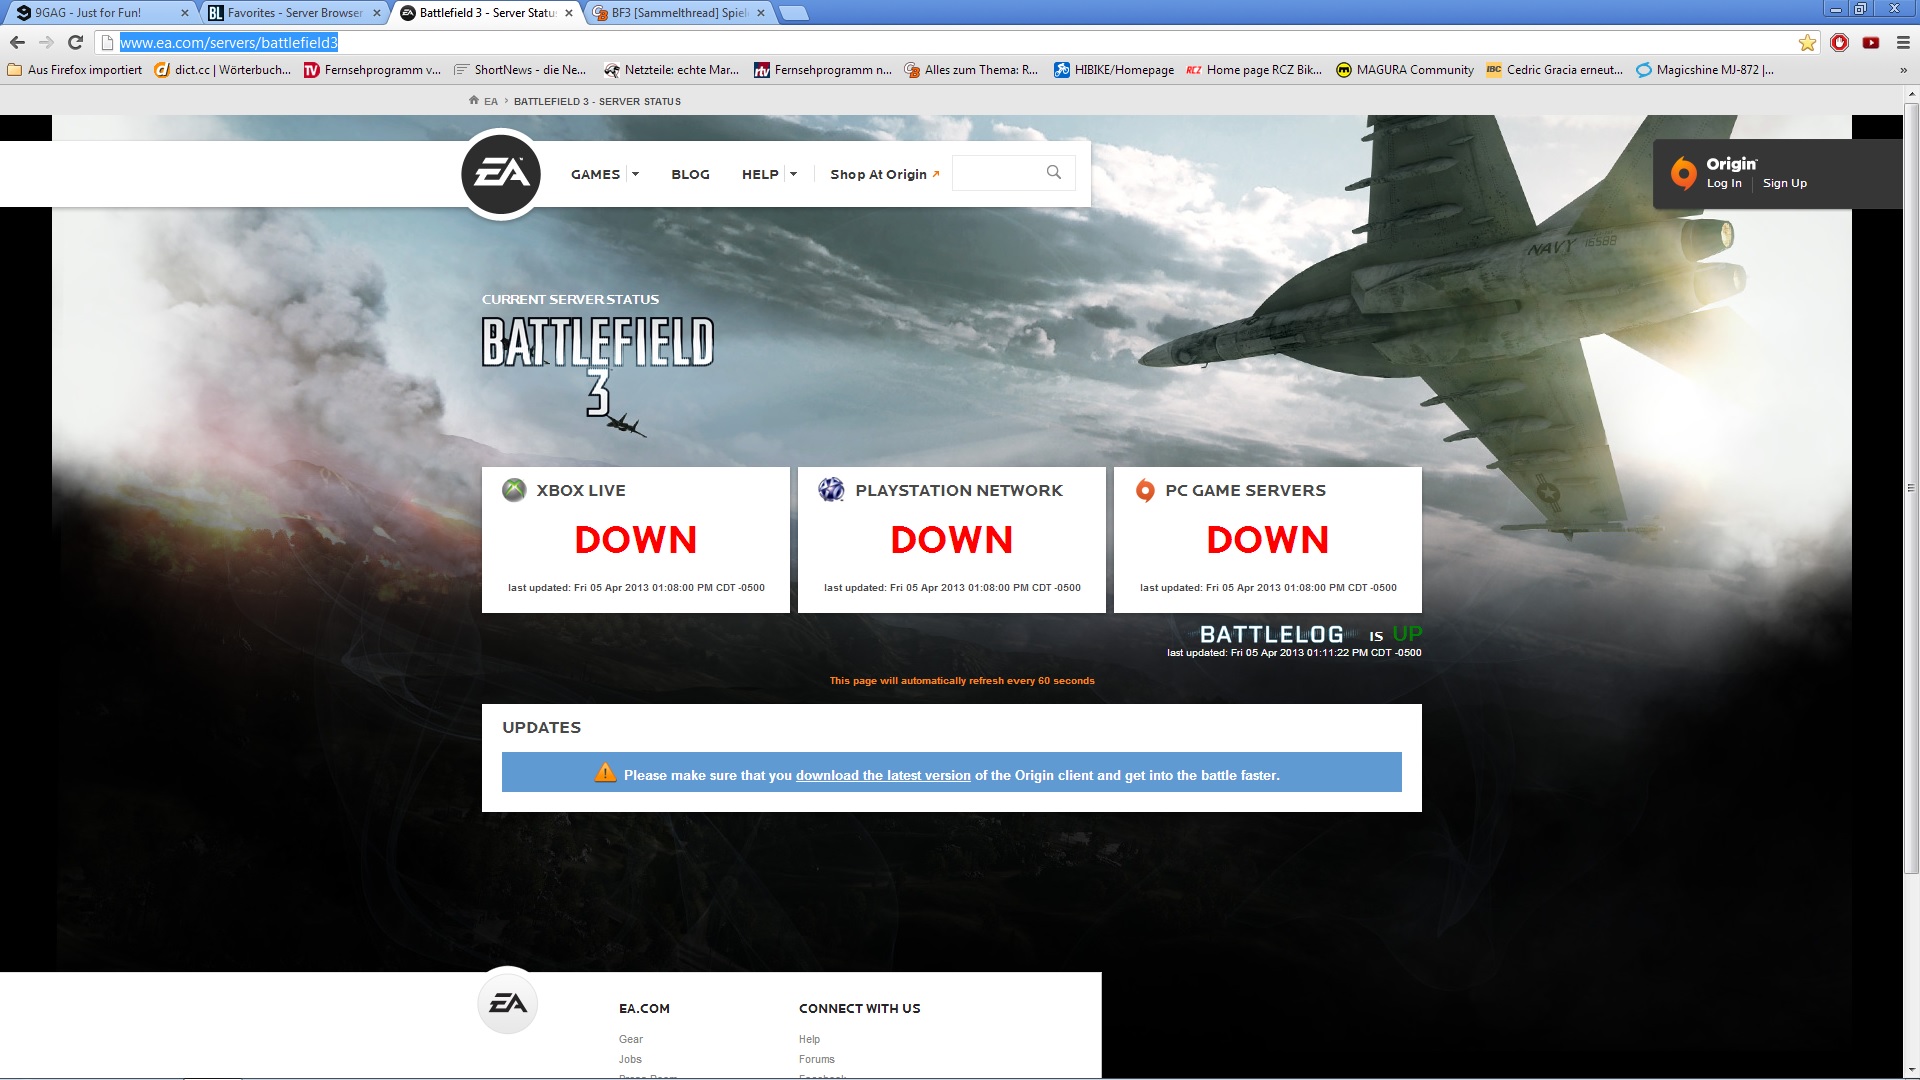This screenshot has height=1080, width=1920.
Task: Show more bookmarks via overflow chevron
Action: click(1902, 70)
